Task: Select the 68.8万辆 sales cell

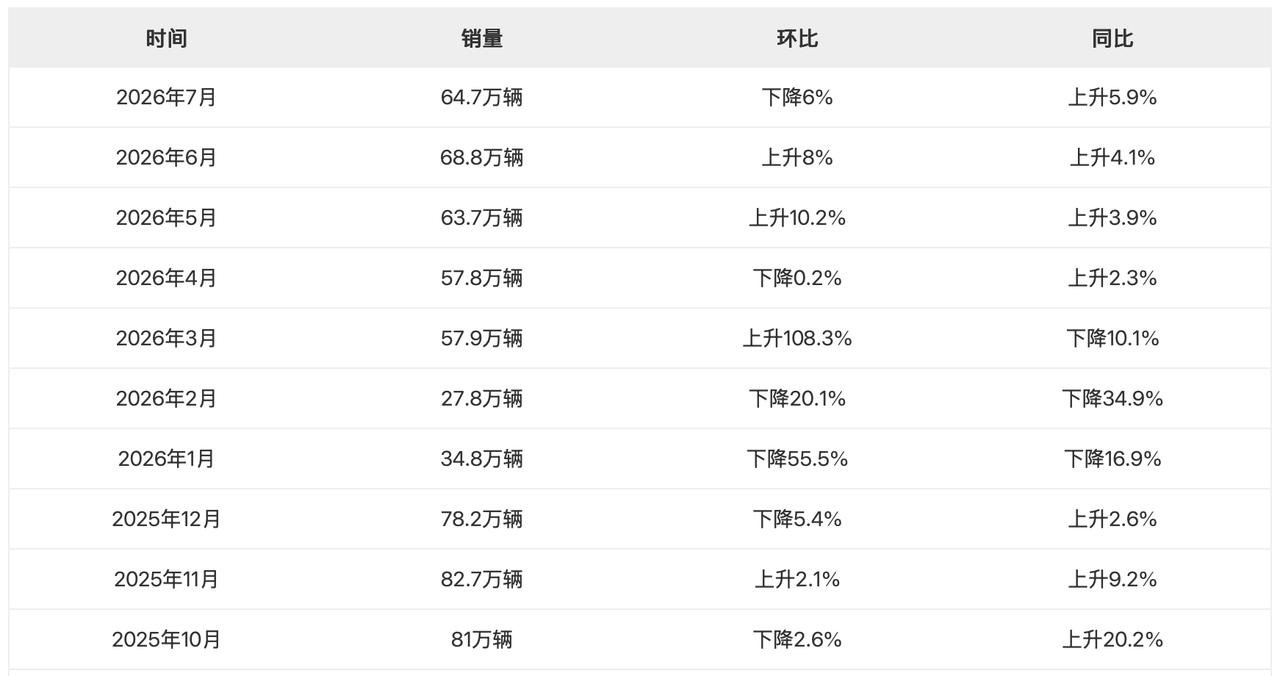Action: coord(482,158)
